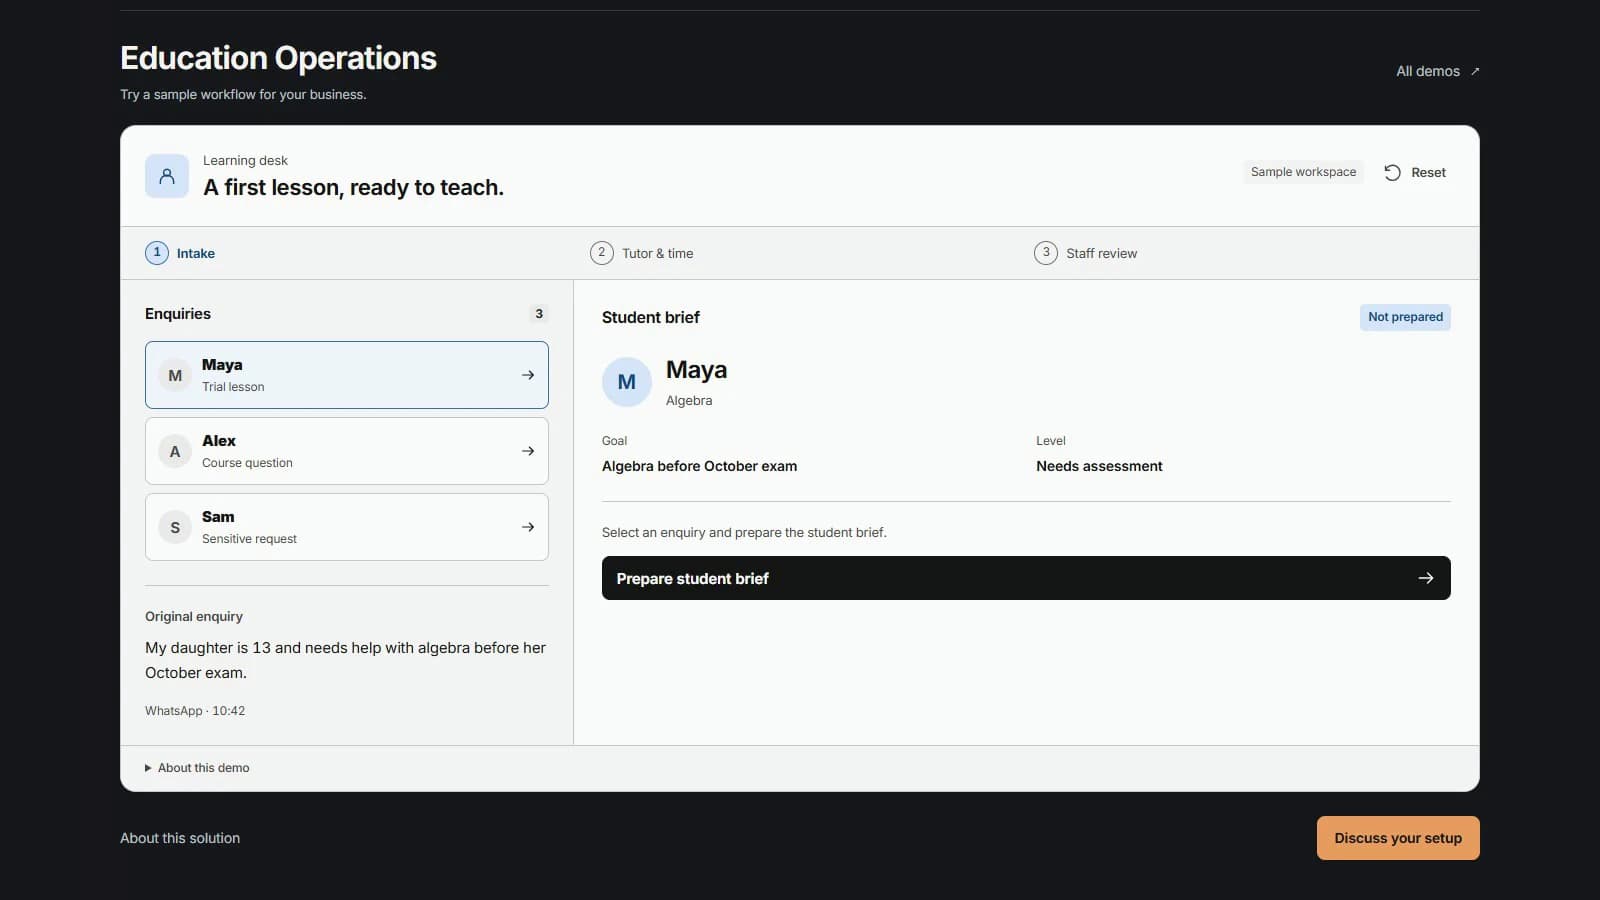This screenshot has height=900, width=1600.
Task: Click Maya's small M avatar in enquiries
Action: [175, 375]
